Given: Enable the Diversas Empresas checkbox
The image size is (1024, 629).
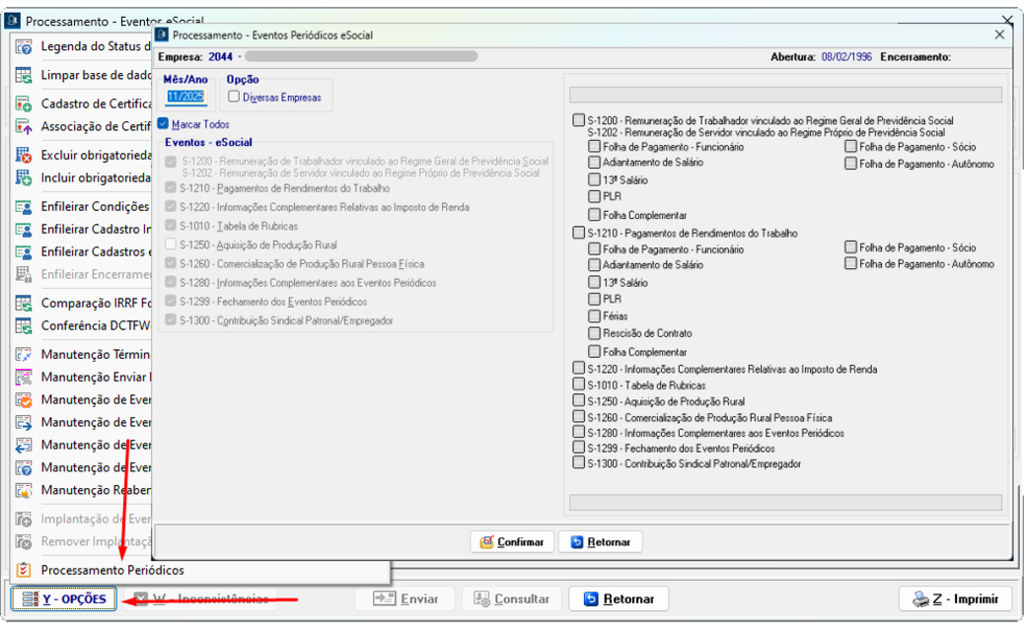Looking at the screenshot, I should (234, 97).
